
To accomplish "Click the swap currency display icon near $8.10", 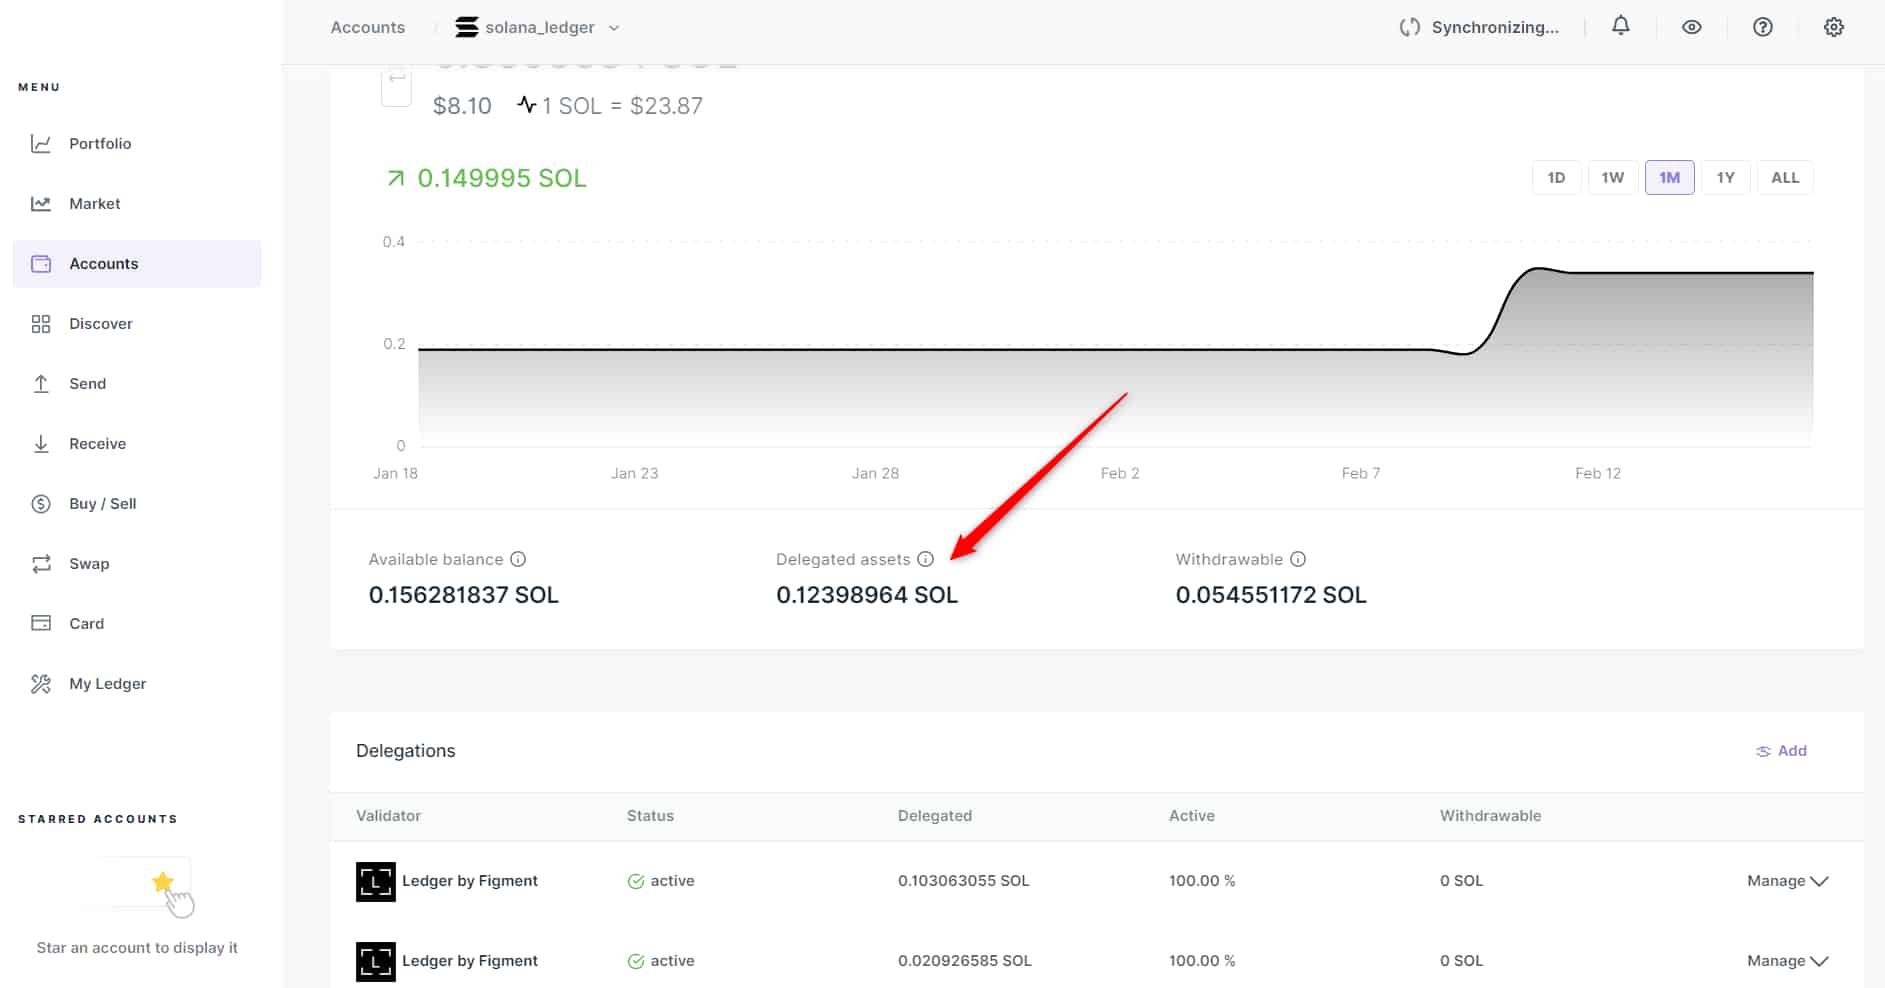I will pos(396,86).
